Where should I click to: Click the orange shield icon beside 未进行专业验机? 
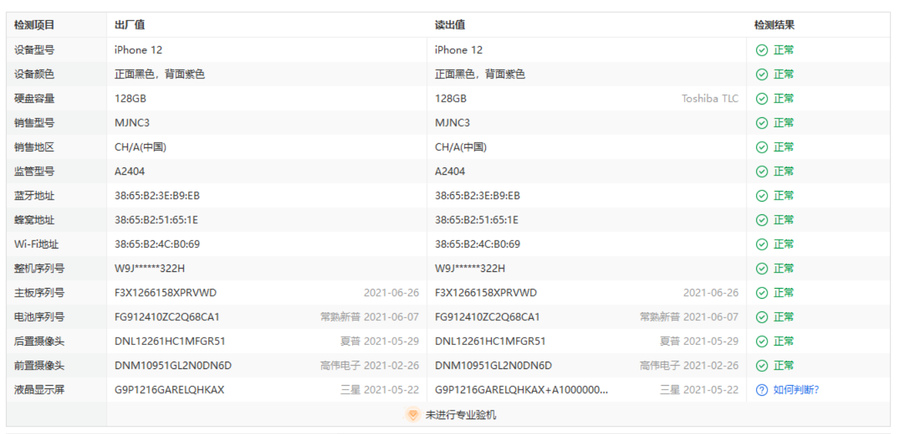(412, 415)
